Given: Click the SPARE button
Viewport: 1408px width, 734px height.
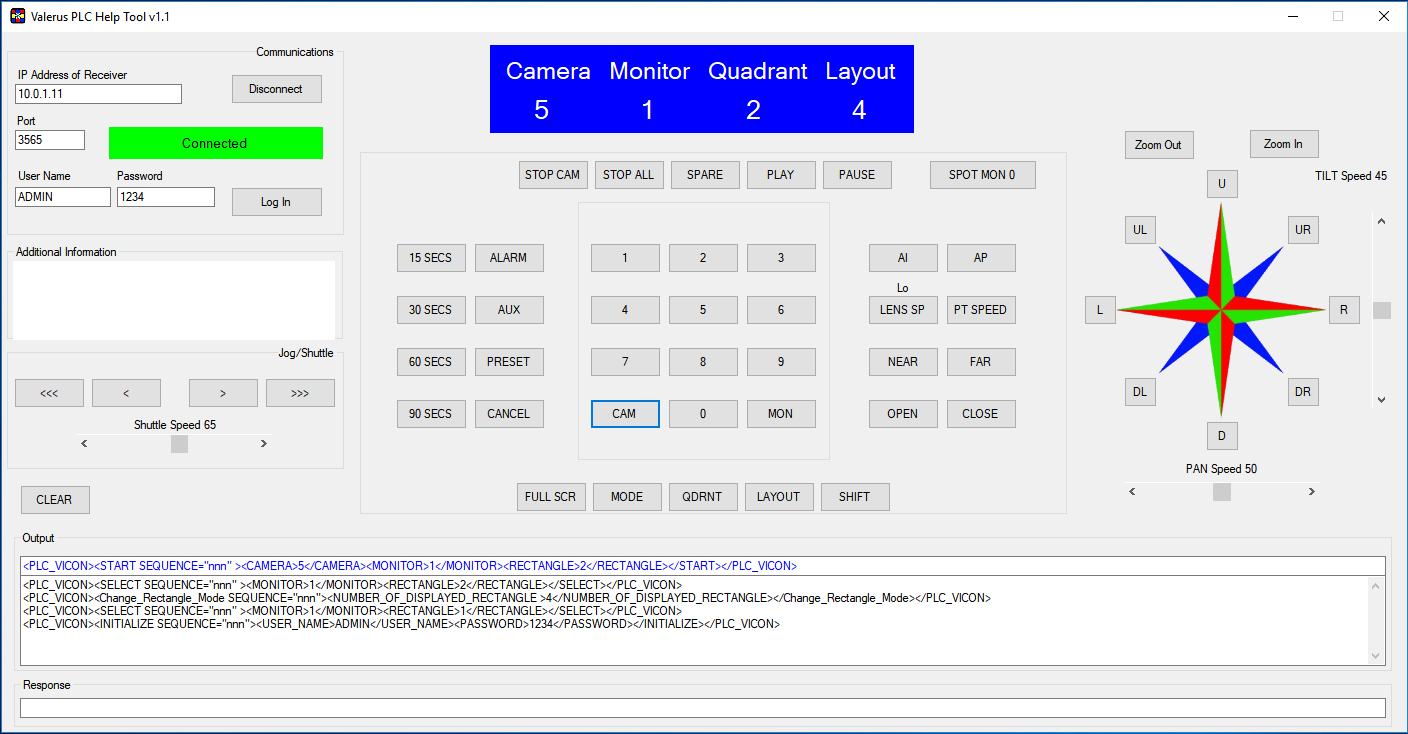Looking at the screenshot, I should [x=705, y=175].
